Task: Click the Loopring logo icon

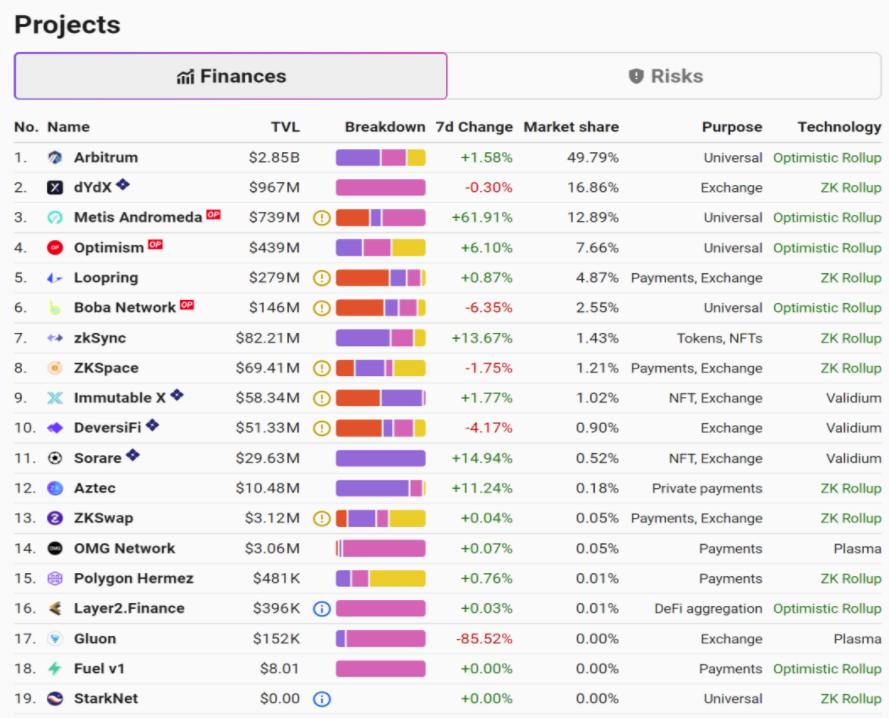Action: coord(55,278)
